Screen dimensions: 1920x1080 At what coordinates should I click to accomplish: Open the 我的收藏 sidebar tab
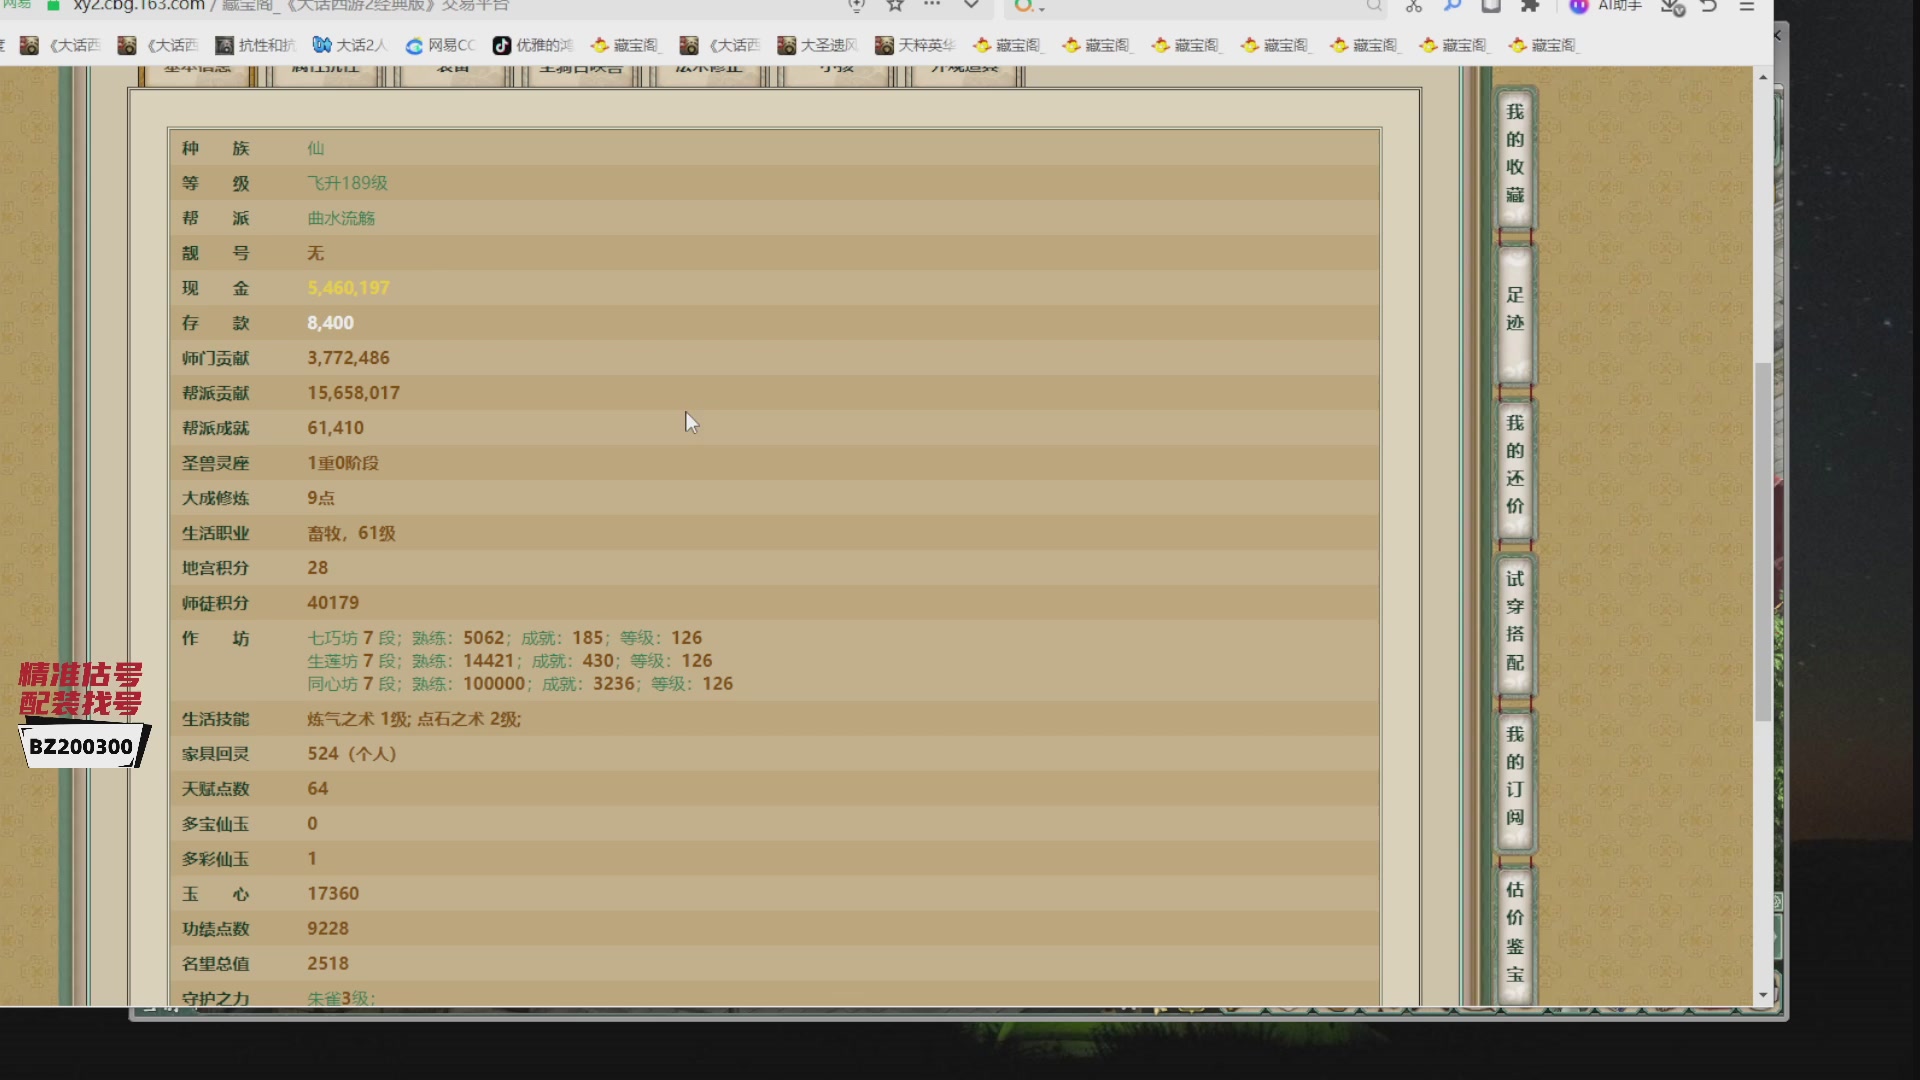1515,155
